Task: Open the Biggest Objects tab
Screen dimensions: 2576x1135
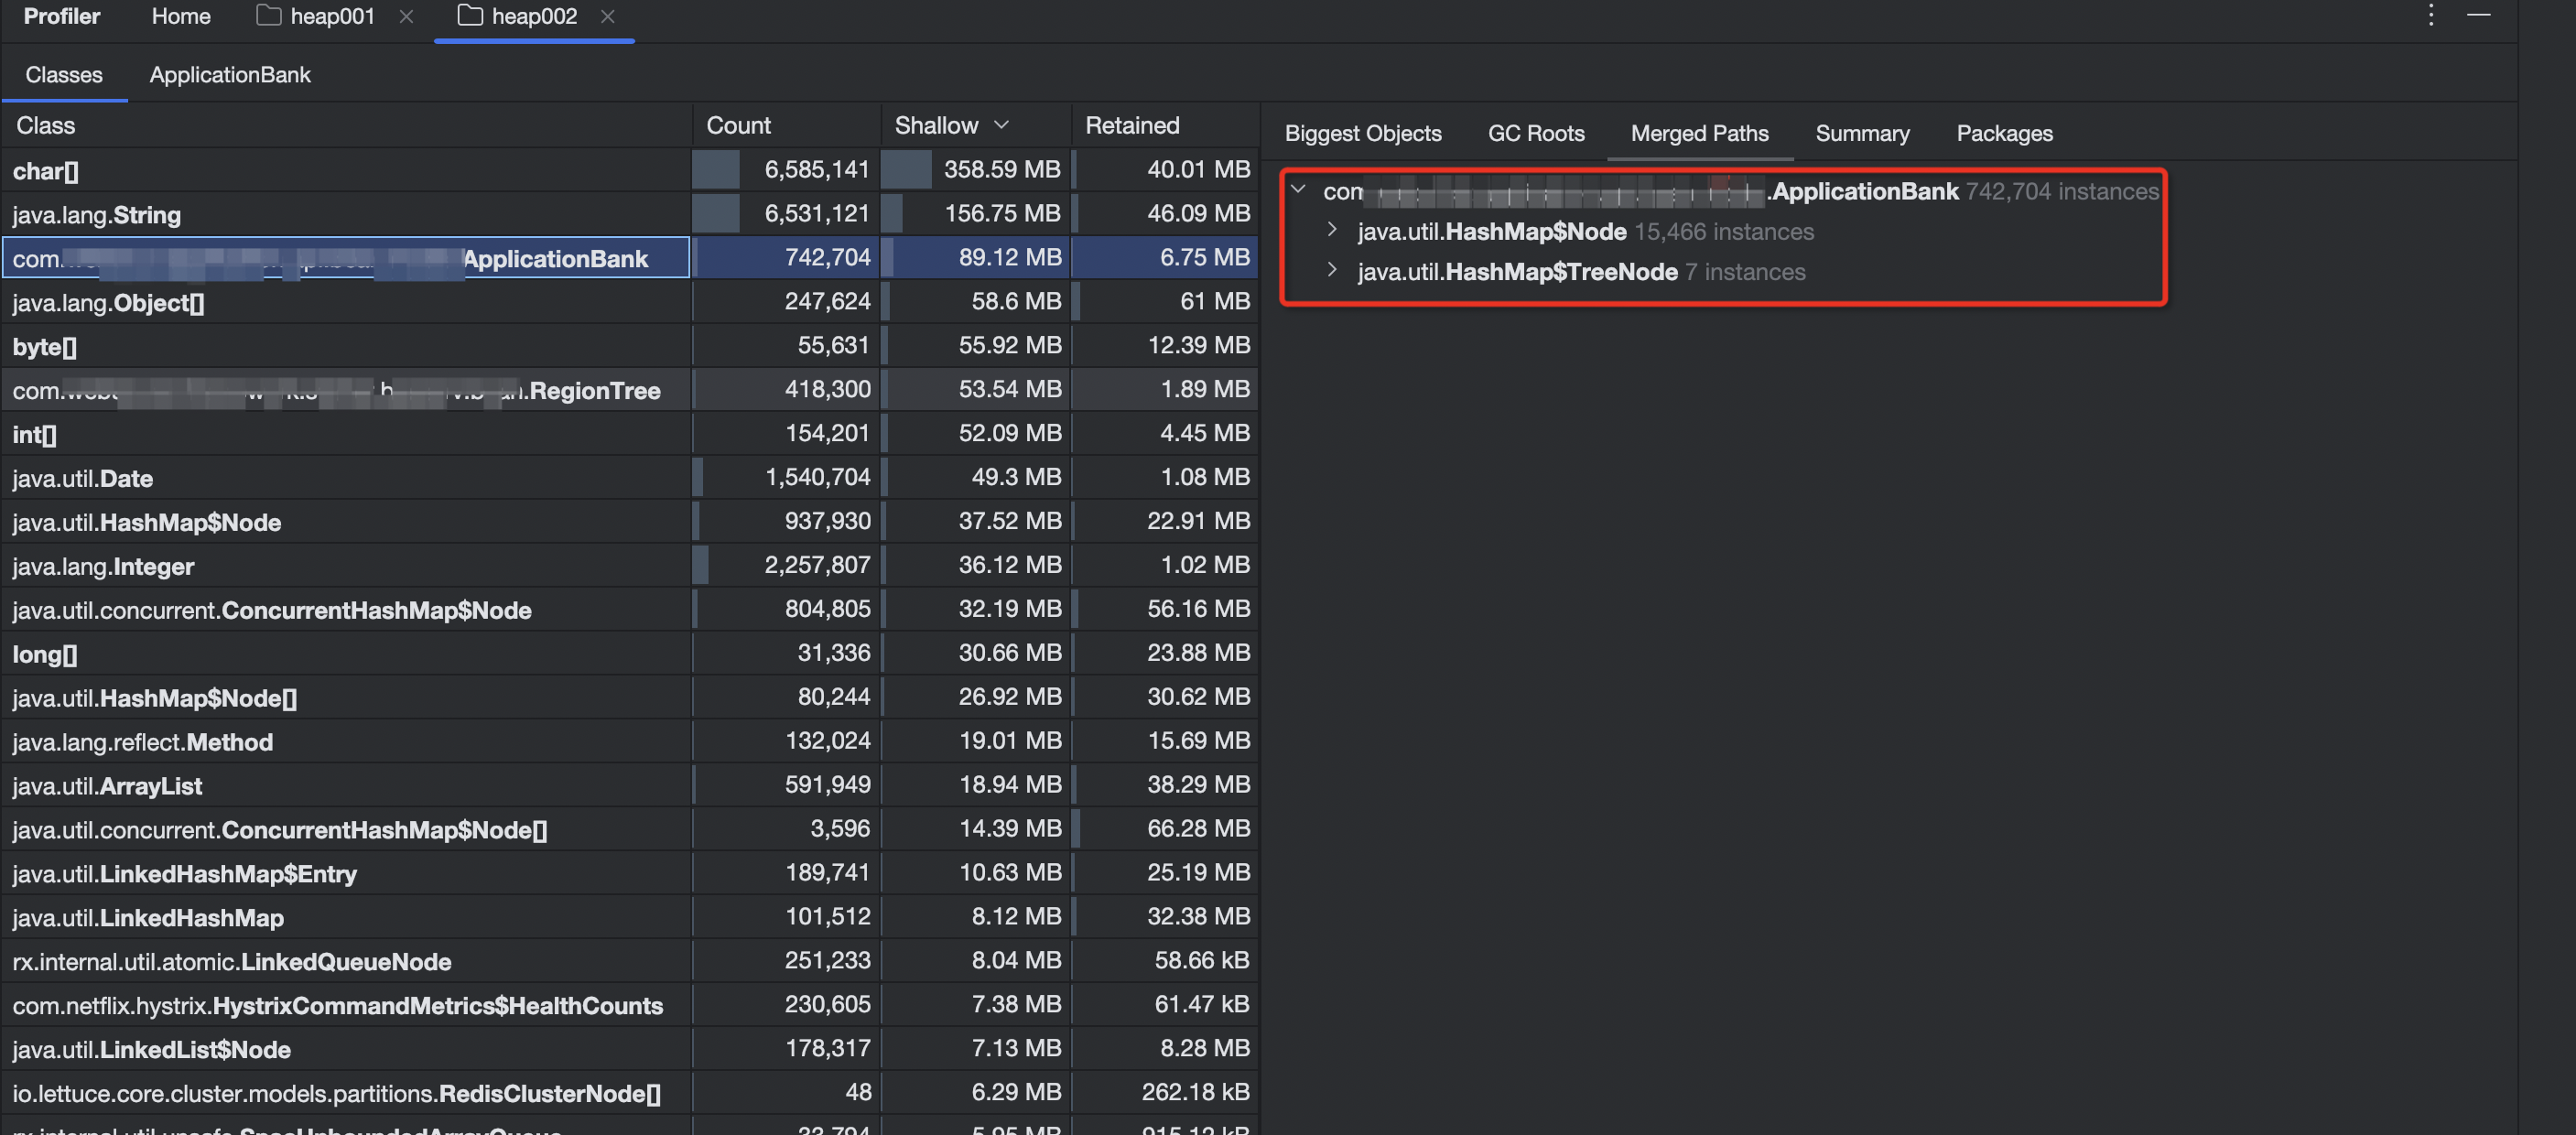Action: (1362, 133)
